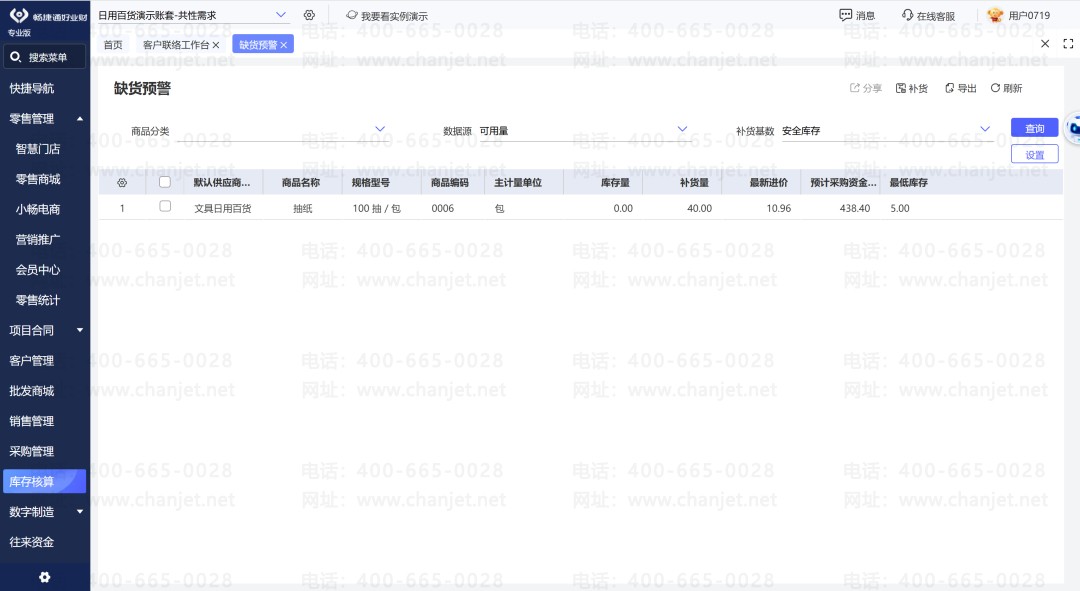Screen dimensions: 1080x591
Task: Click the account settings gear icon
Action: [309, 14]
